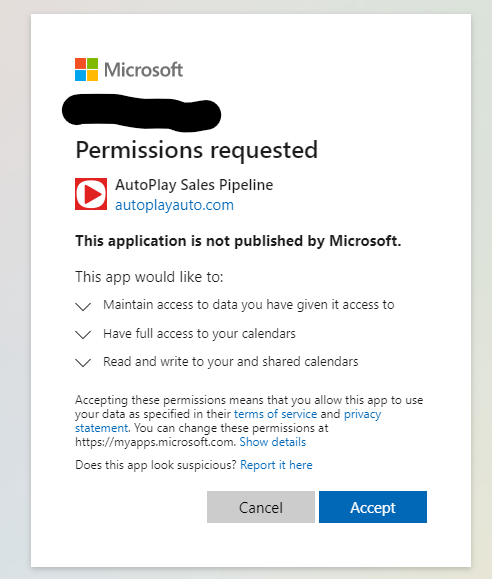Click the AutoPlay Sales Pipeline app name
This screenshot has width=492, height=579.
[194, 185]
